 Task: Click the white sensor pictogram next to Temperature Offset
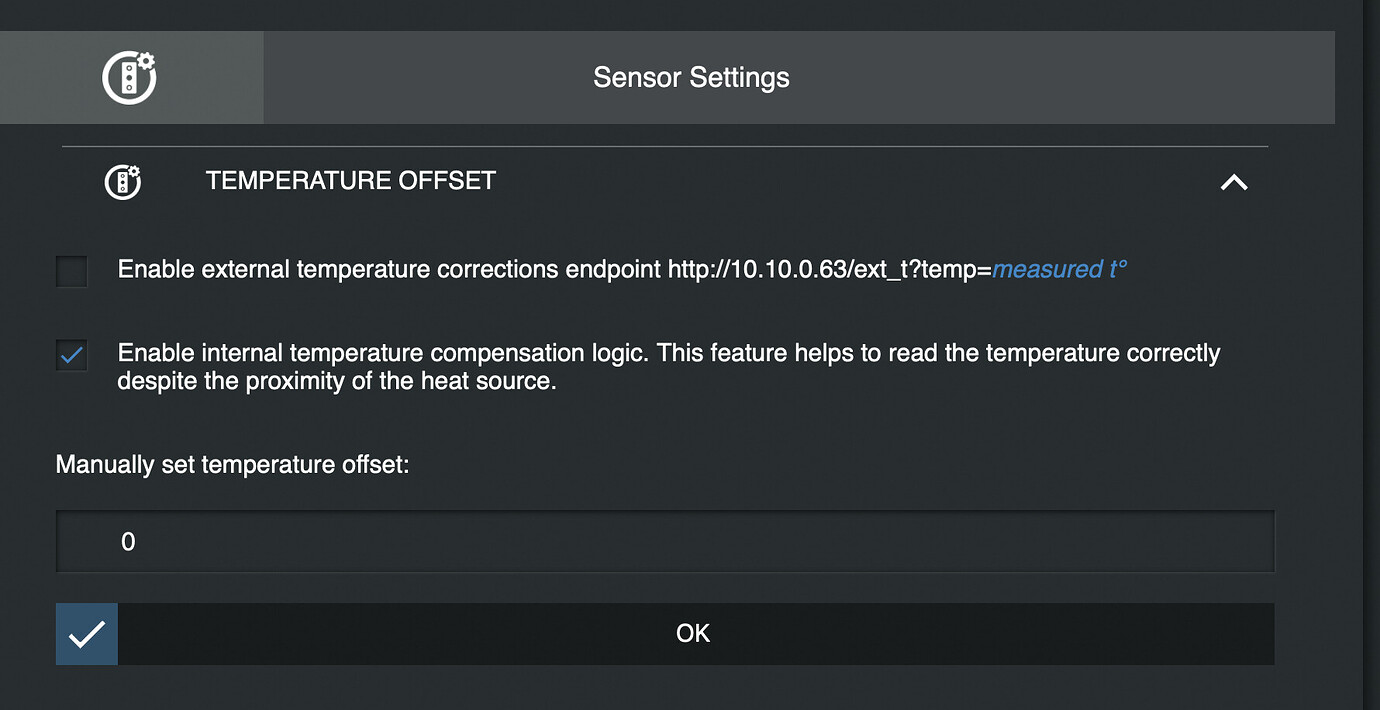tap(122, 182)
